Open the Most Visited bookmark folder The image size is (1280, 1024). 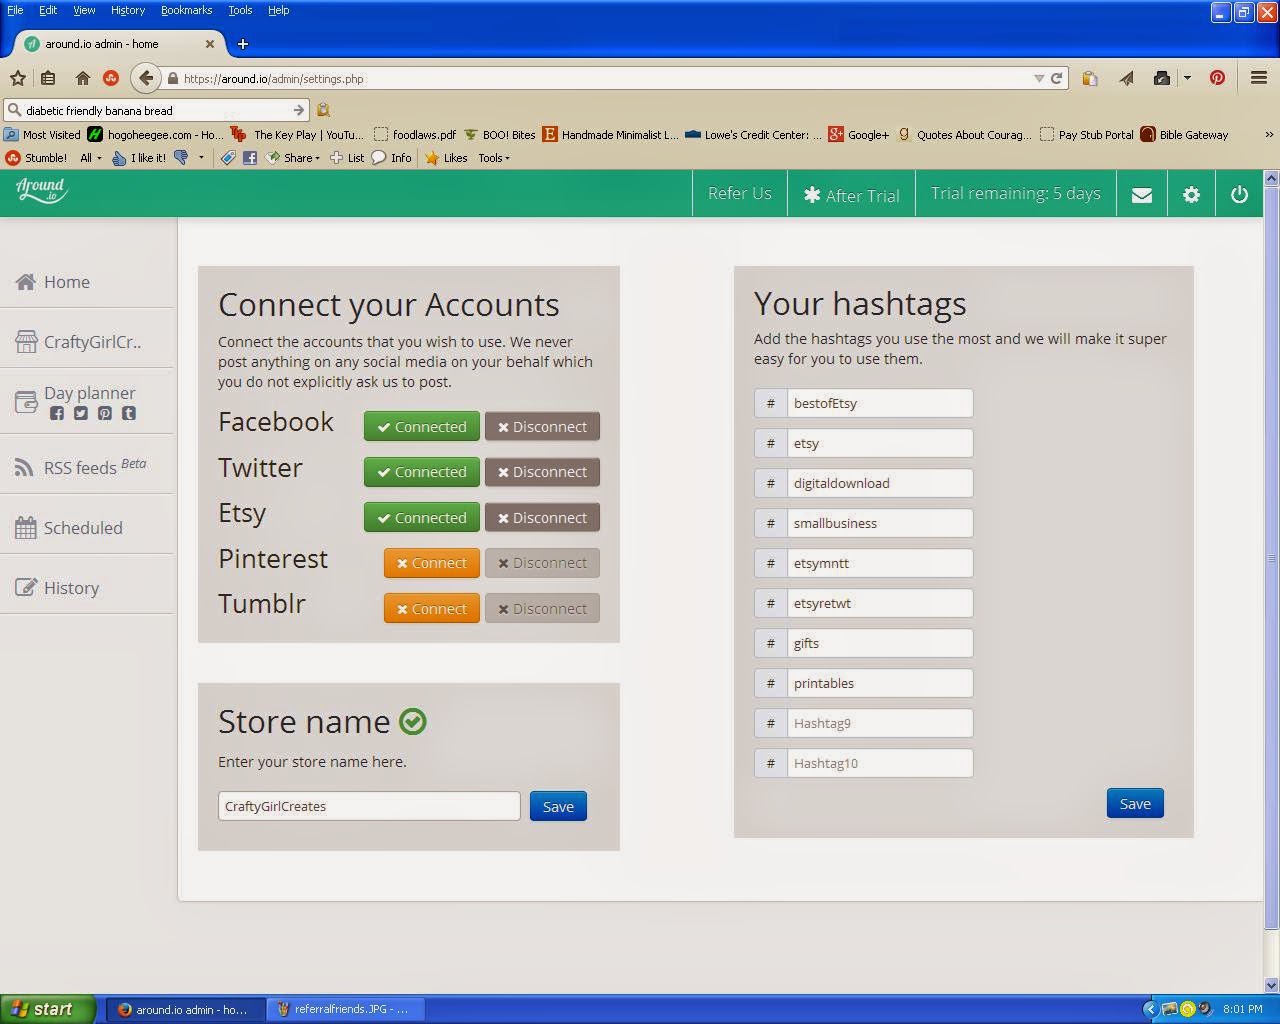[42, 134]
